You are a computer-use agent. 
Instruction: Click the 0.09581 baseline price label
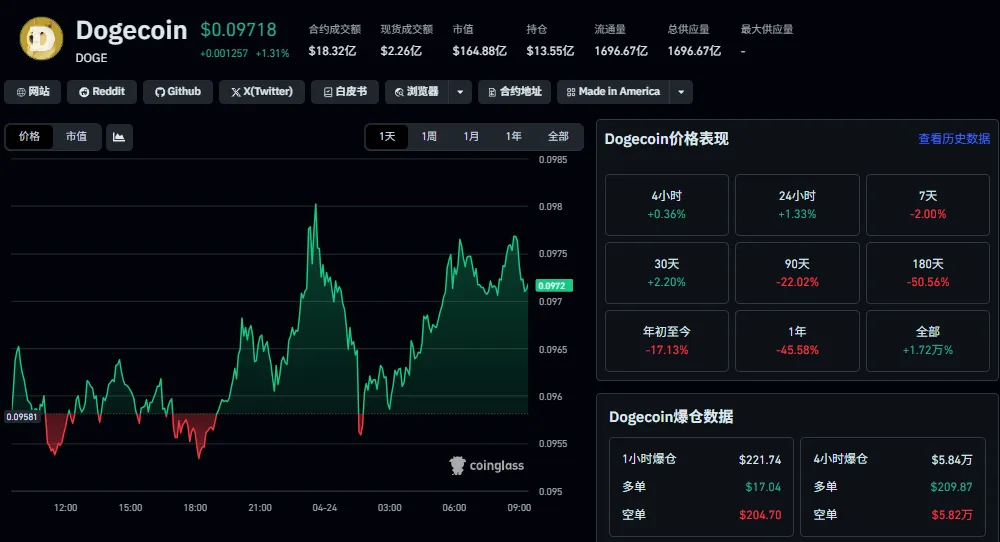(22, 417)
